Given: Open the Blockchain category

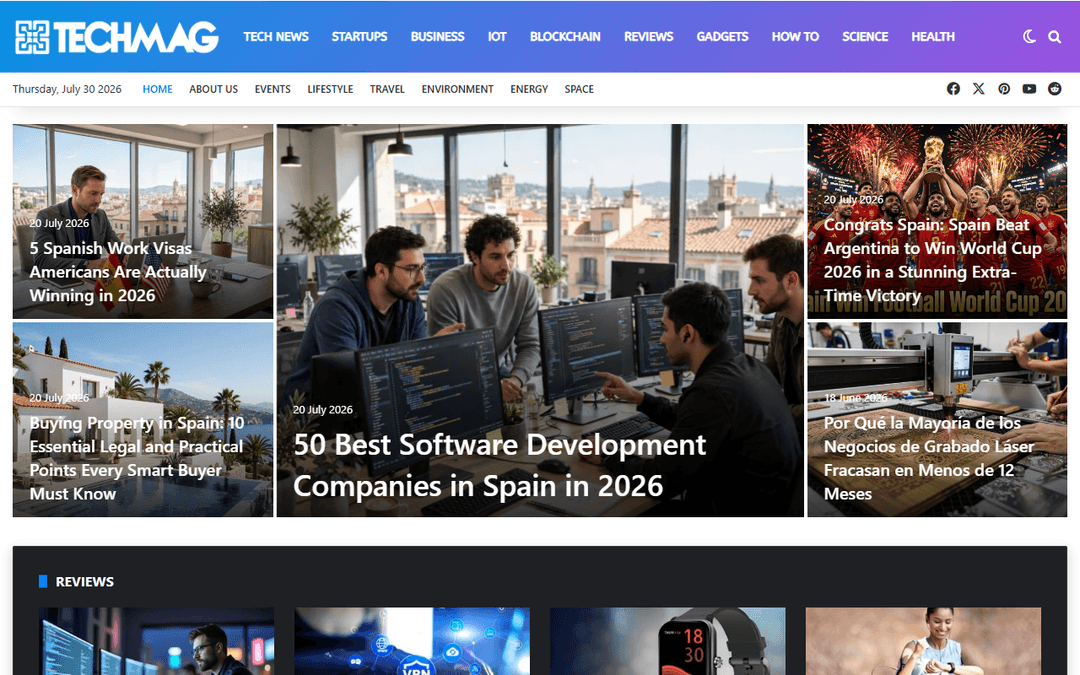Looking at the screenshot, I should point(565,37).
